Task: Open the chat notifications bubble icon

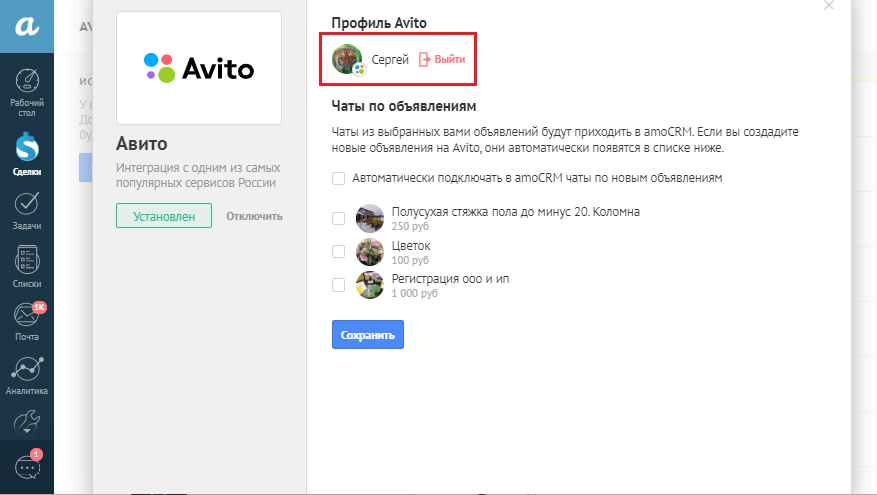Action: [27, 466]
